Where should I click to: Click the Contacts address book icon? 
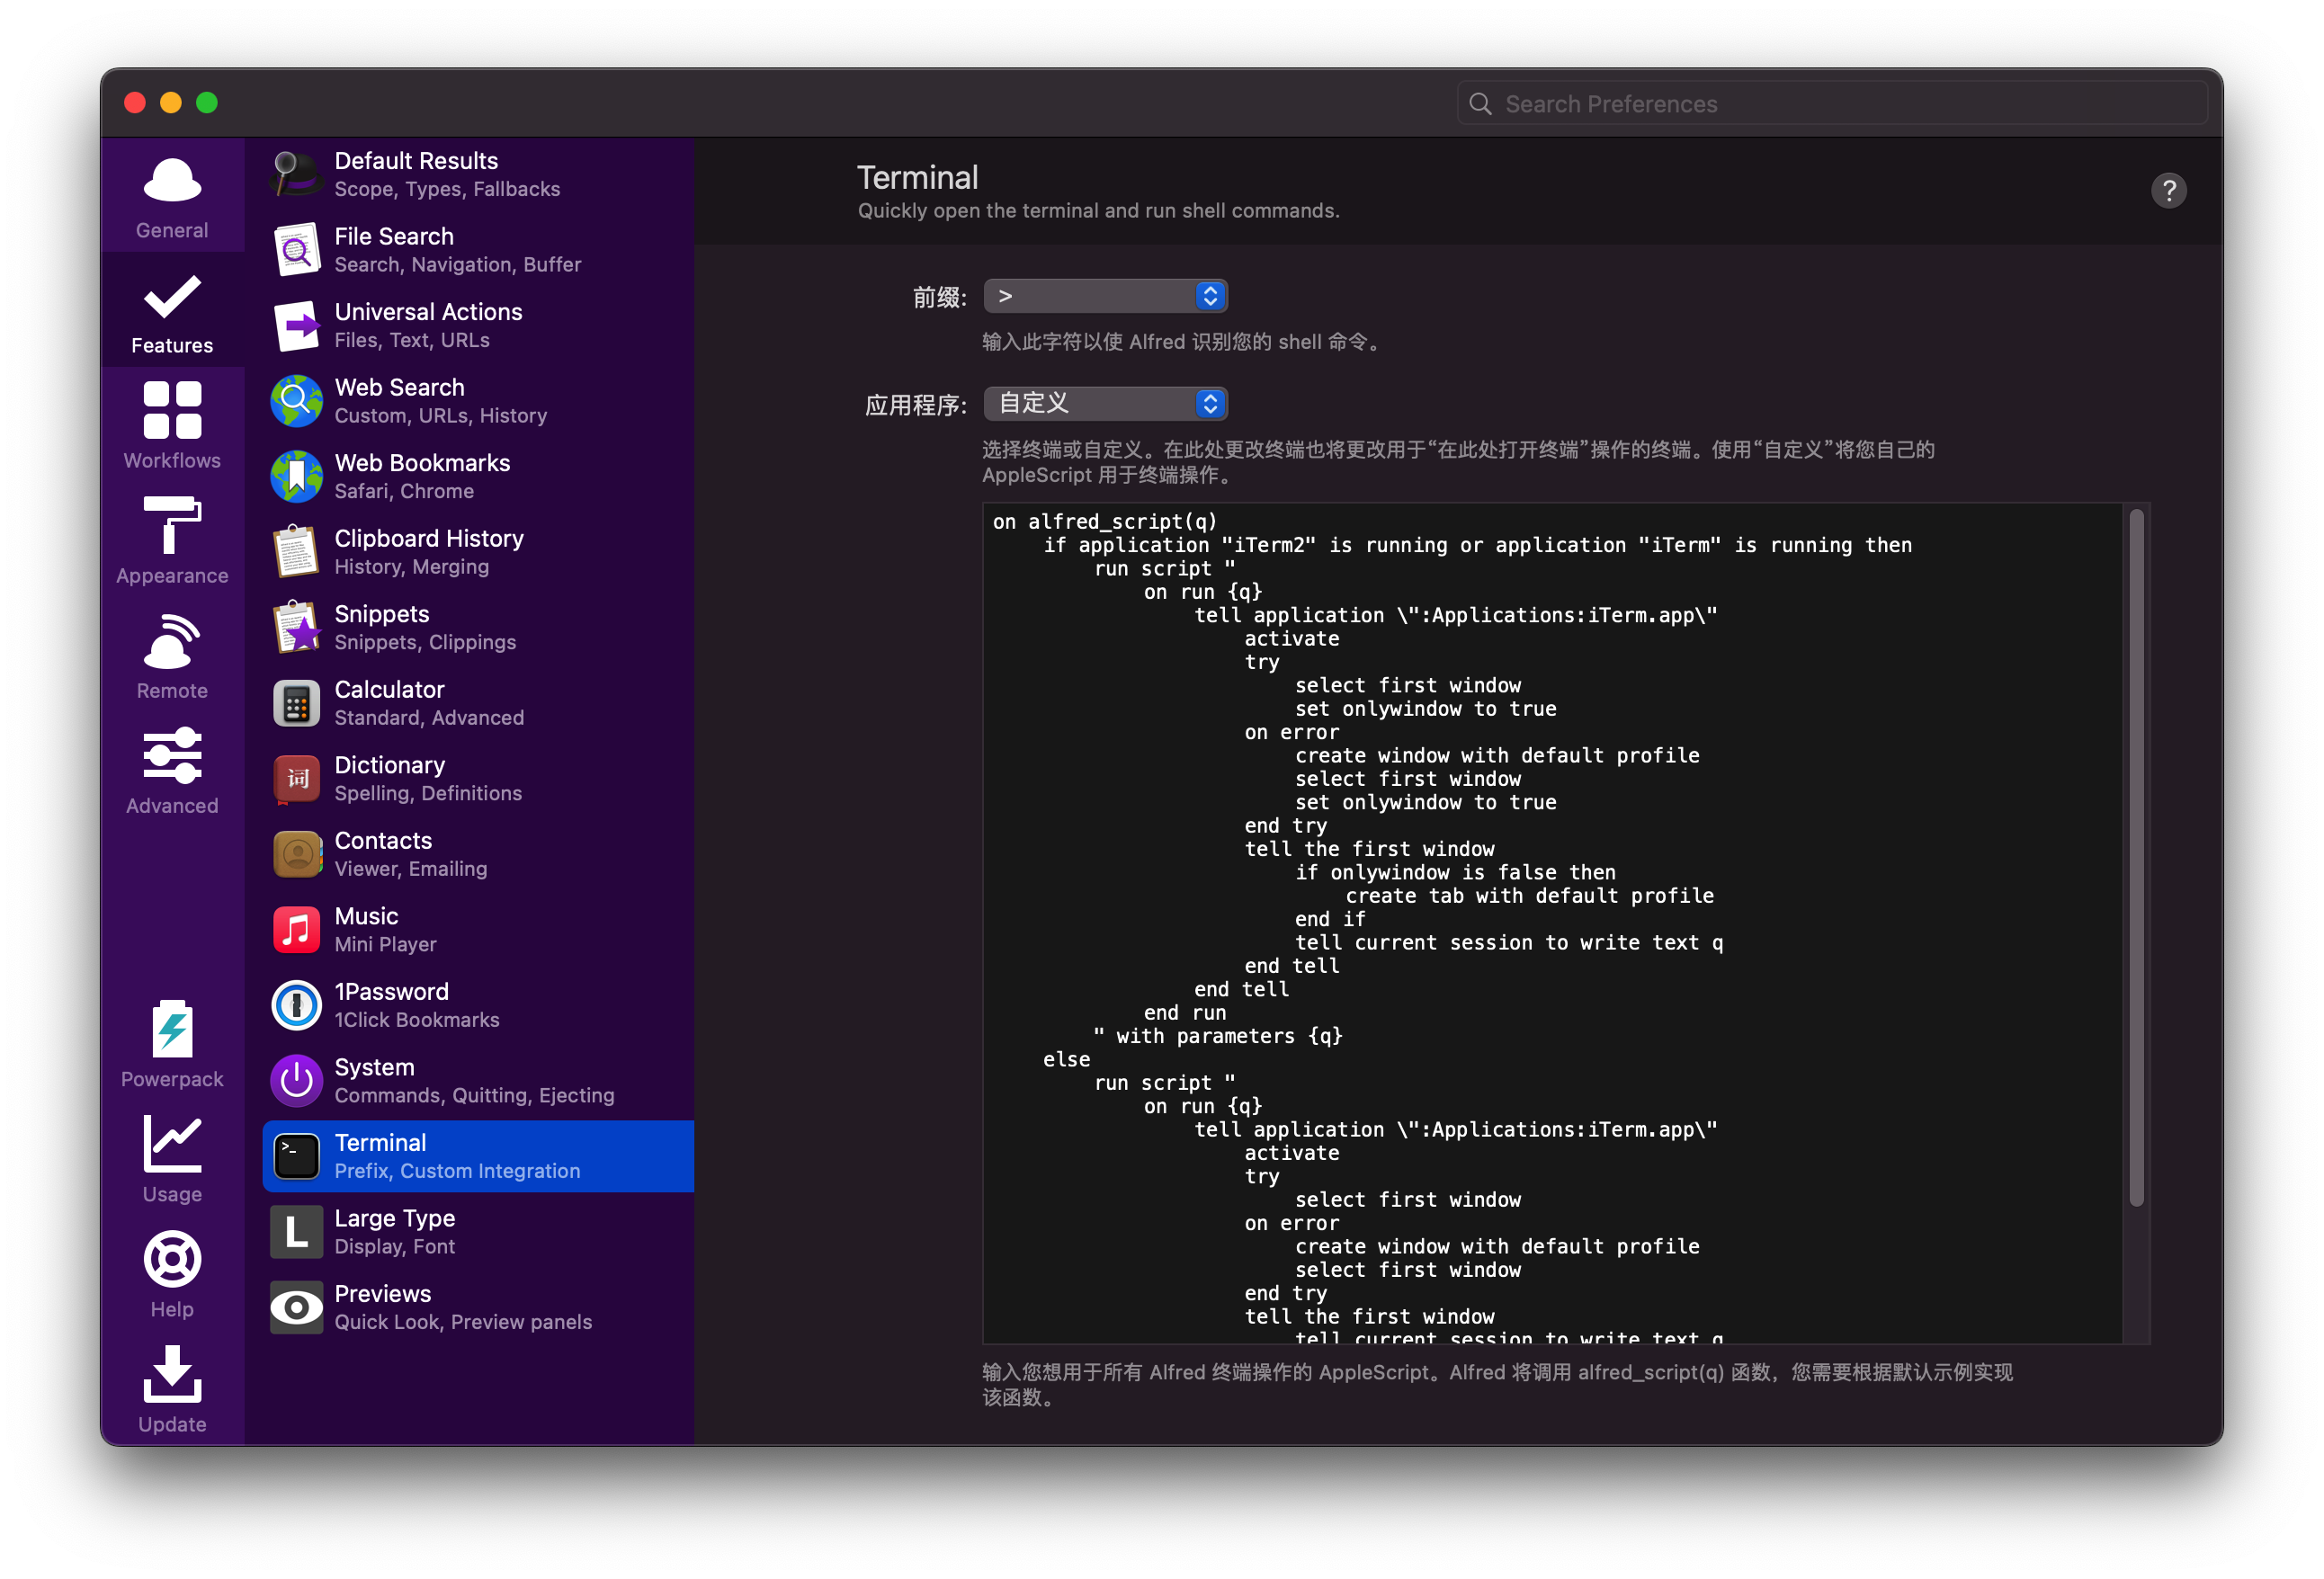296,853
